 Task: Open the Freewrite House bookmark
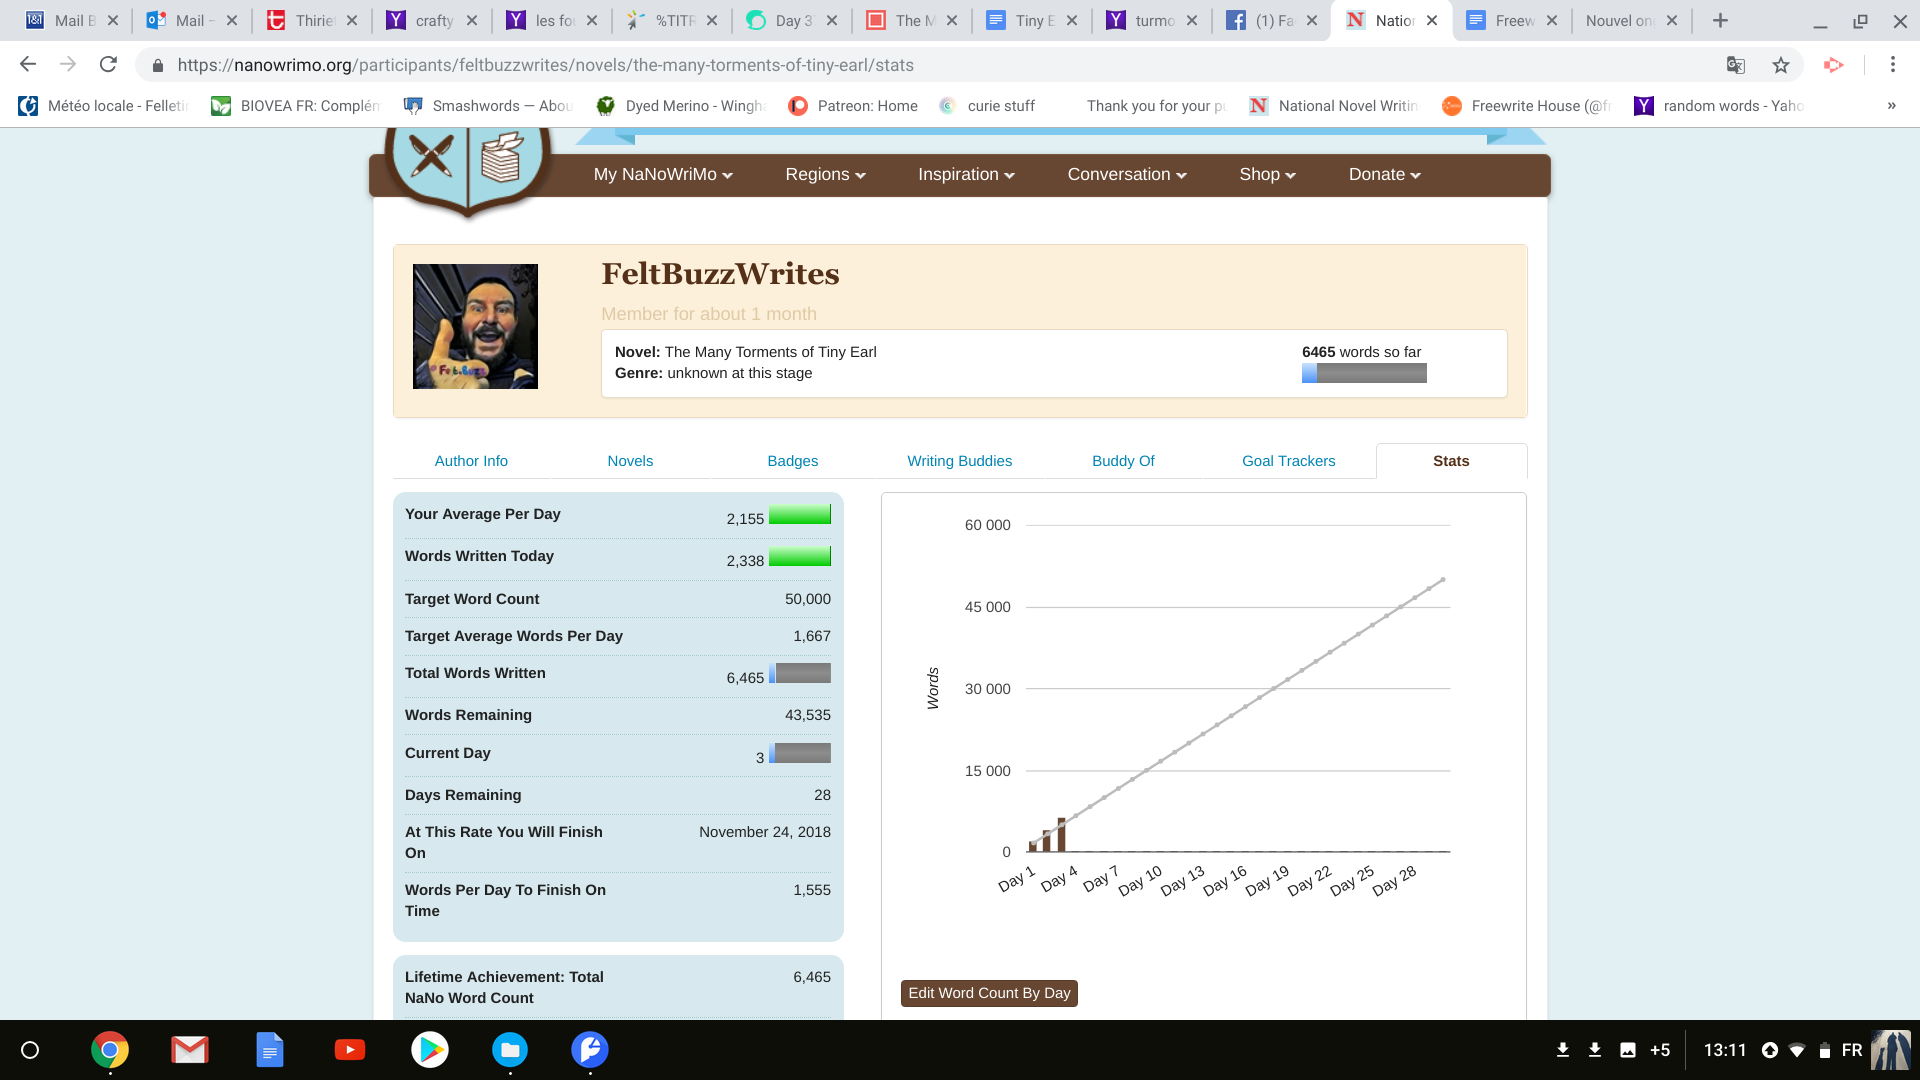click(1526, 106)
